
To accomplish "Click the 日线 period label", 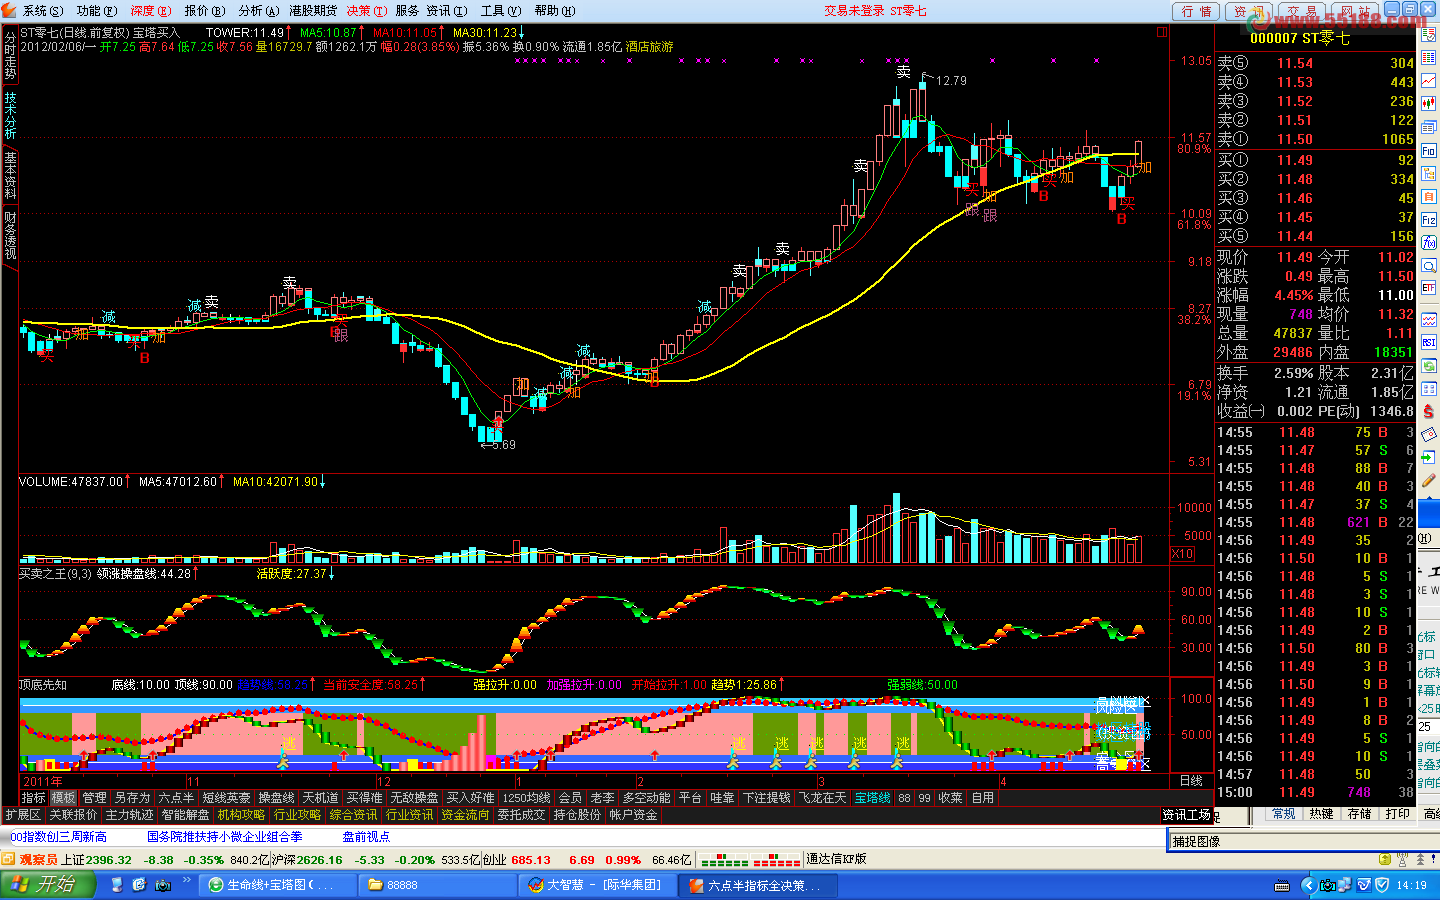I will (x=1191, y=781).
